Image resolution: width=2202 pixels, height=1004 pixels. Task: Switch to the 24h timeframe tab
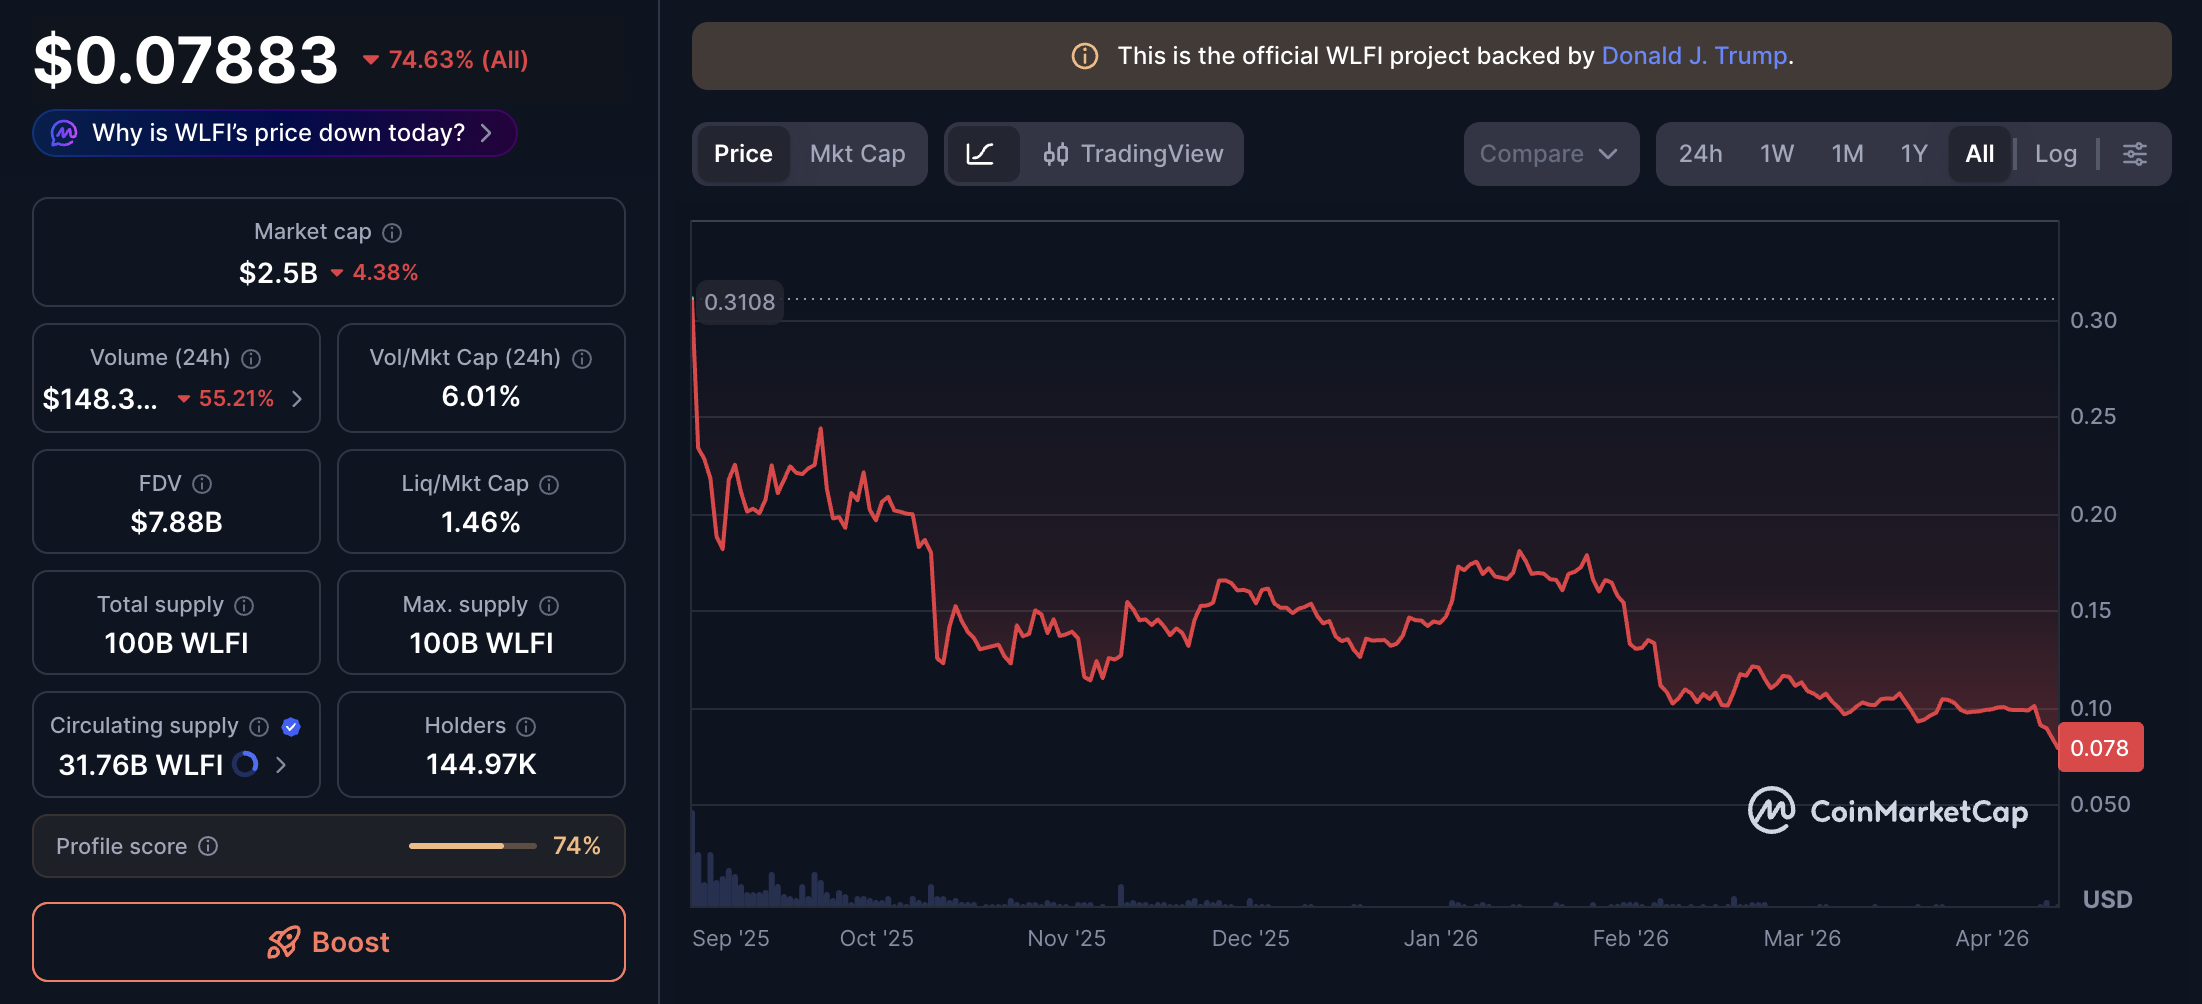coord(1700,154)
